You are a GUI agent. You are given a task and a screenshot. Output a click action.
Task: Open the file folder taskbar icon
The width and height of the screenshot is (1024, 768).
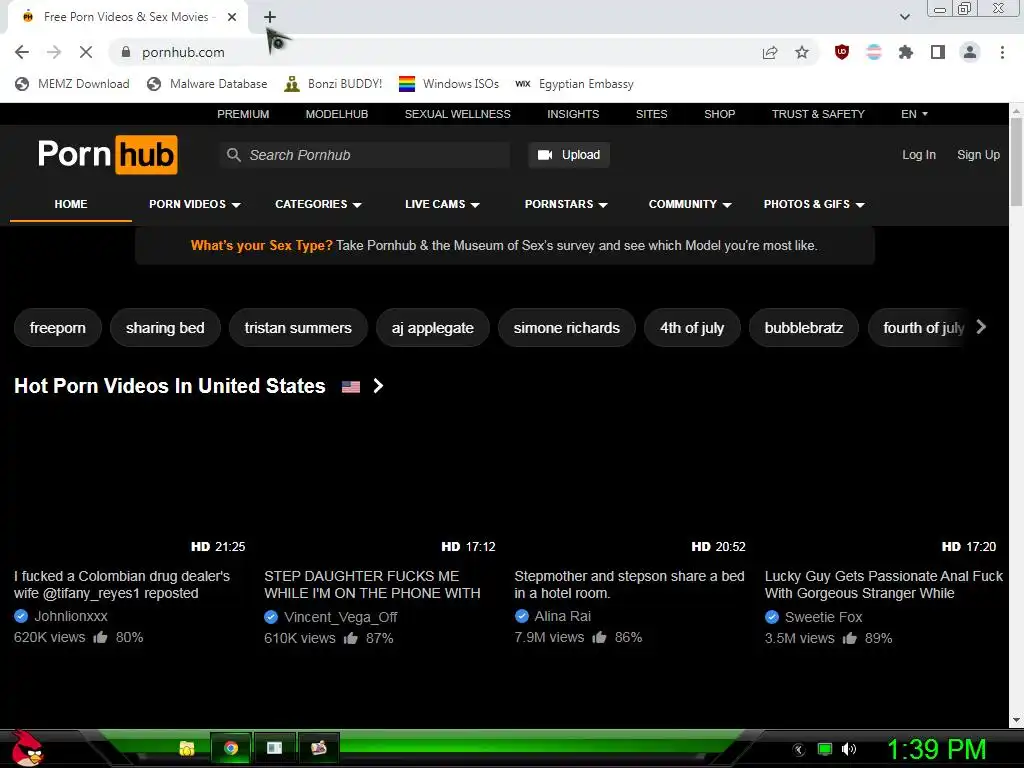click(x=187, y=748)
